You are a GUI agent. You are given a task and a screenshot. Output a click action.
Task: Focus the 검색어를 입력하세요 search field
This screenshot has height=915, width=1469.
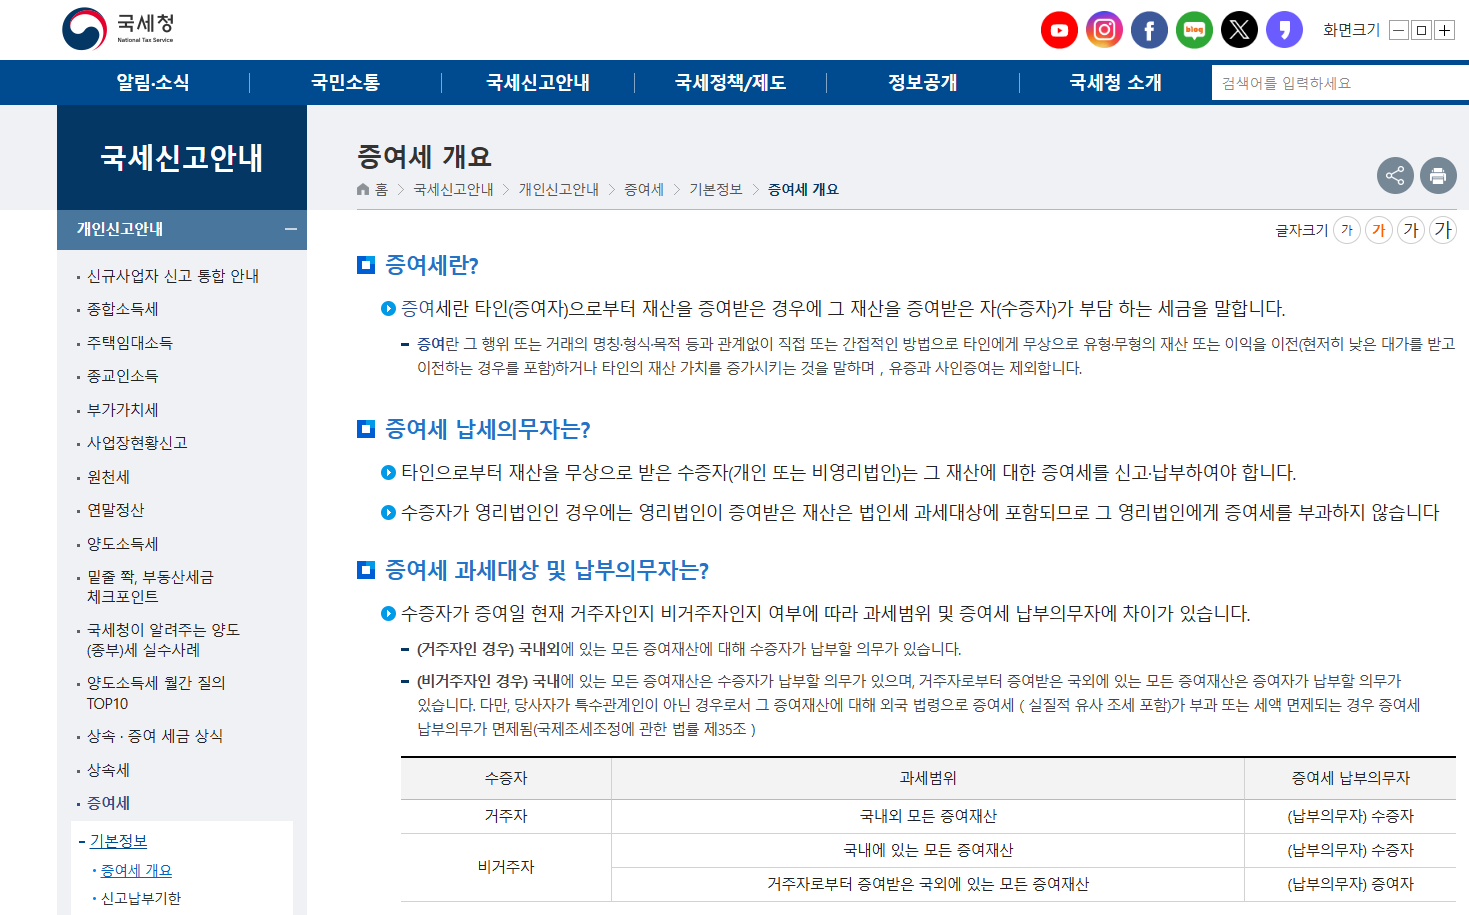pyautogui.click(x=1340, y=83)
